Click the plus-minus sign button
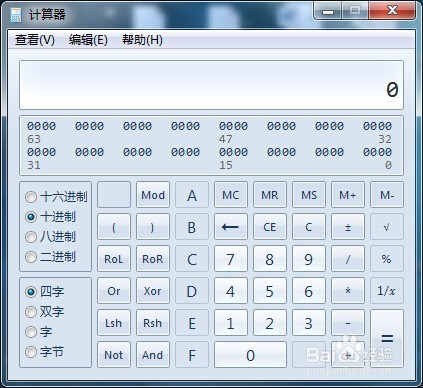The image size is (423, 388). click(348, 227)
